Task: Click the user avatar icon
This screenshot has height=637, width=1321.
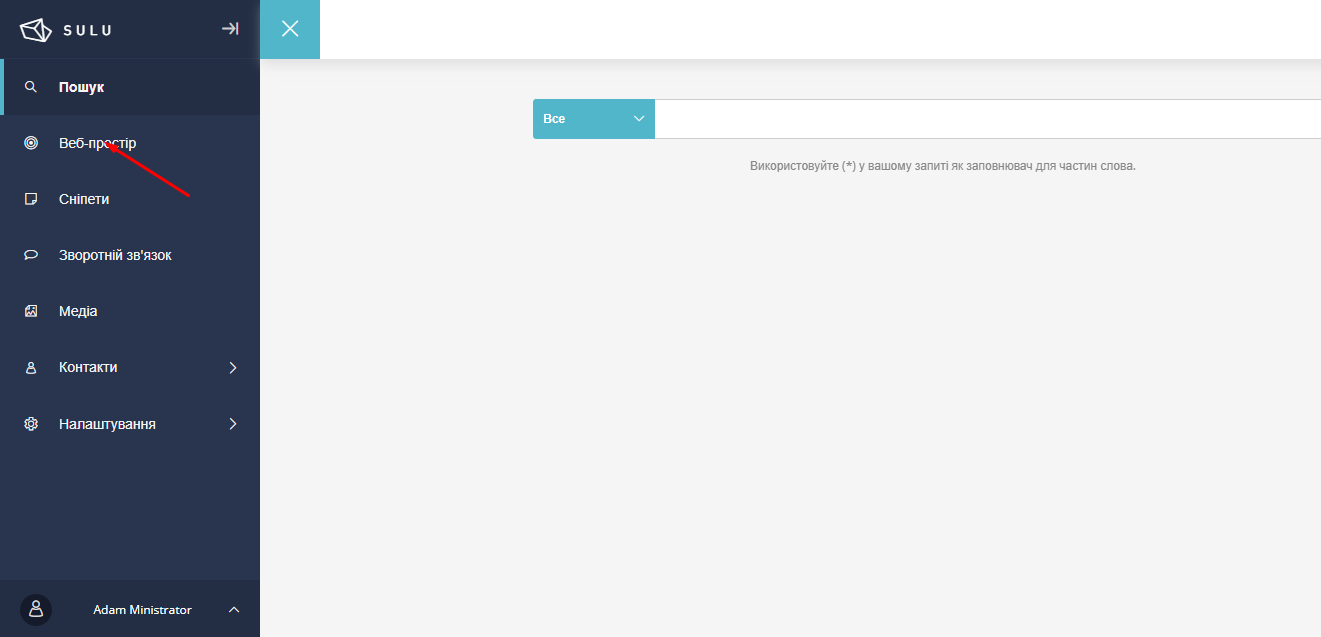Action: click(x=36, y=609)
